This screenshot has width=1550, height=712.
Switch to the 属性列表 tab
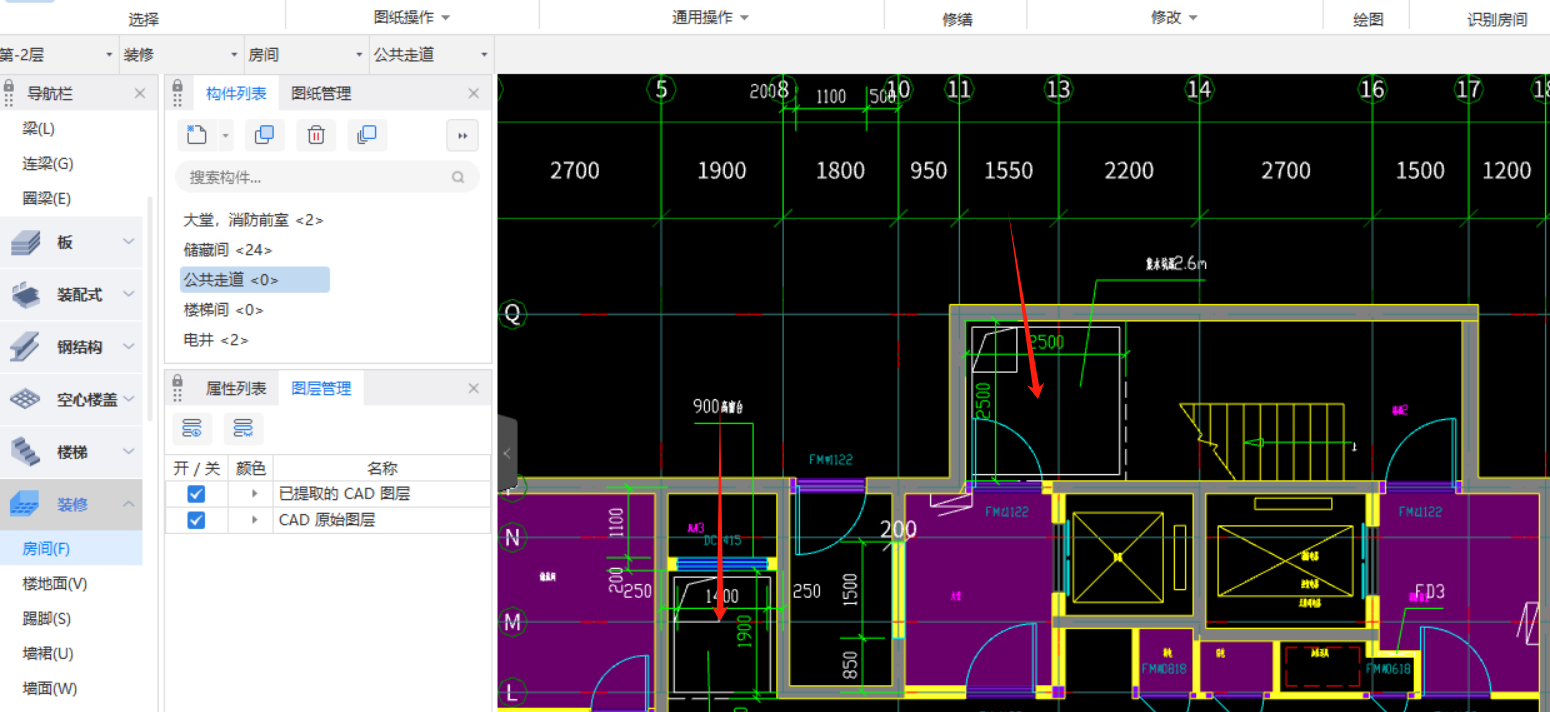coord(236,388)
